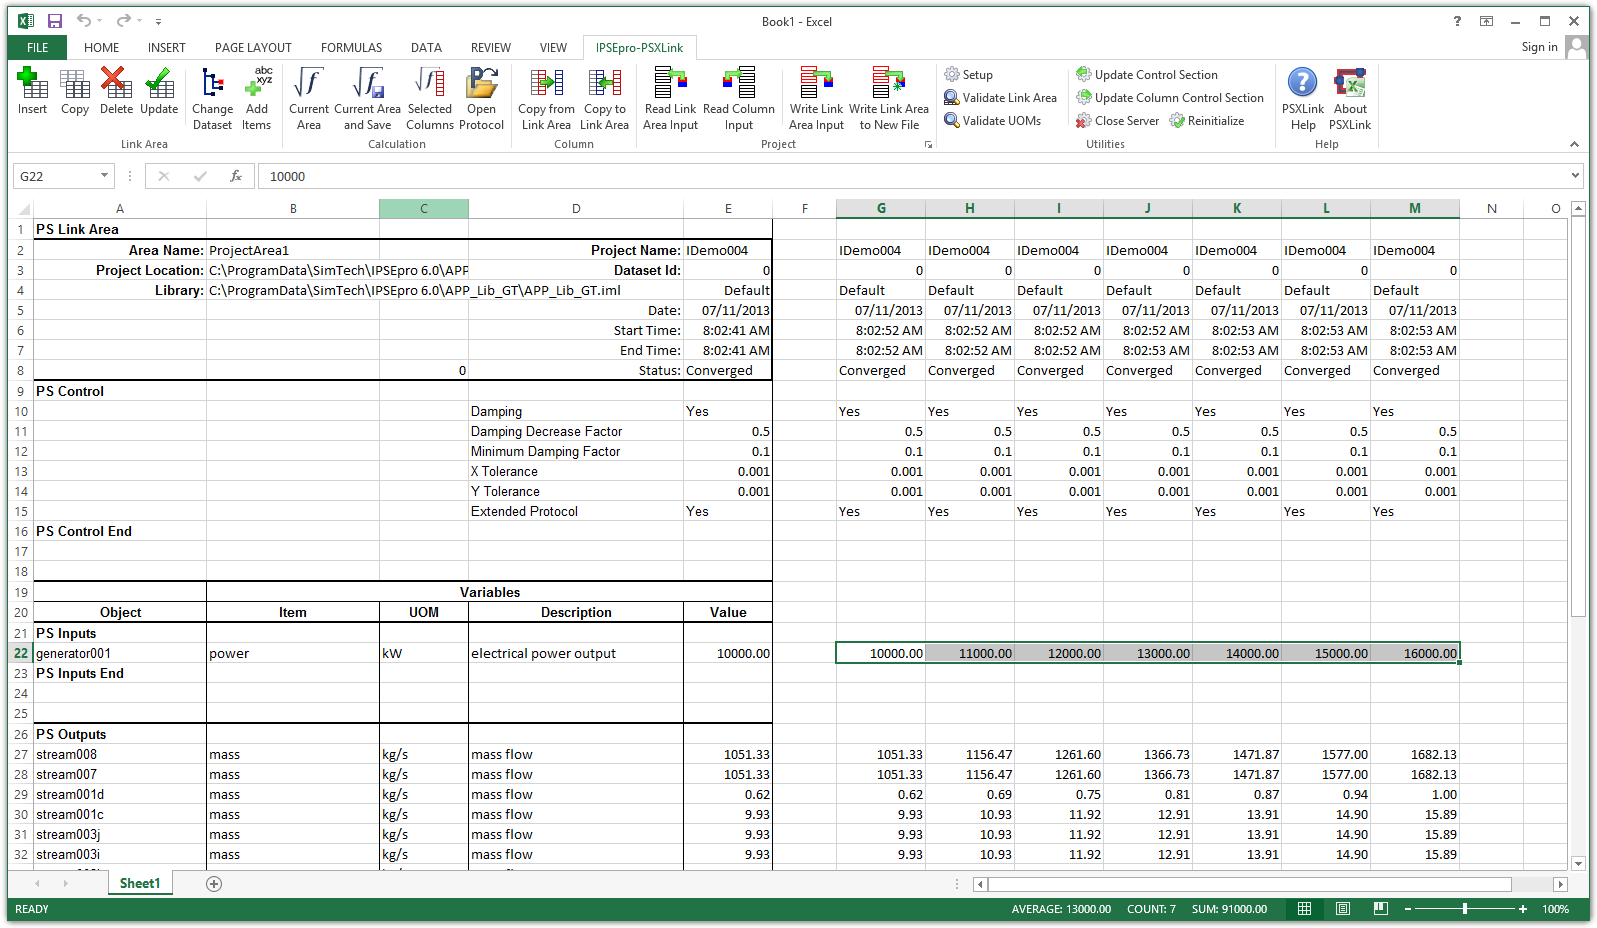This screenshot has height=928, width=1597.
Task: Click Read Link Area Input icon
Action: [670, 97]
